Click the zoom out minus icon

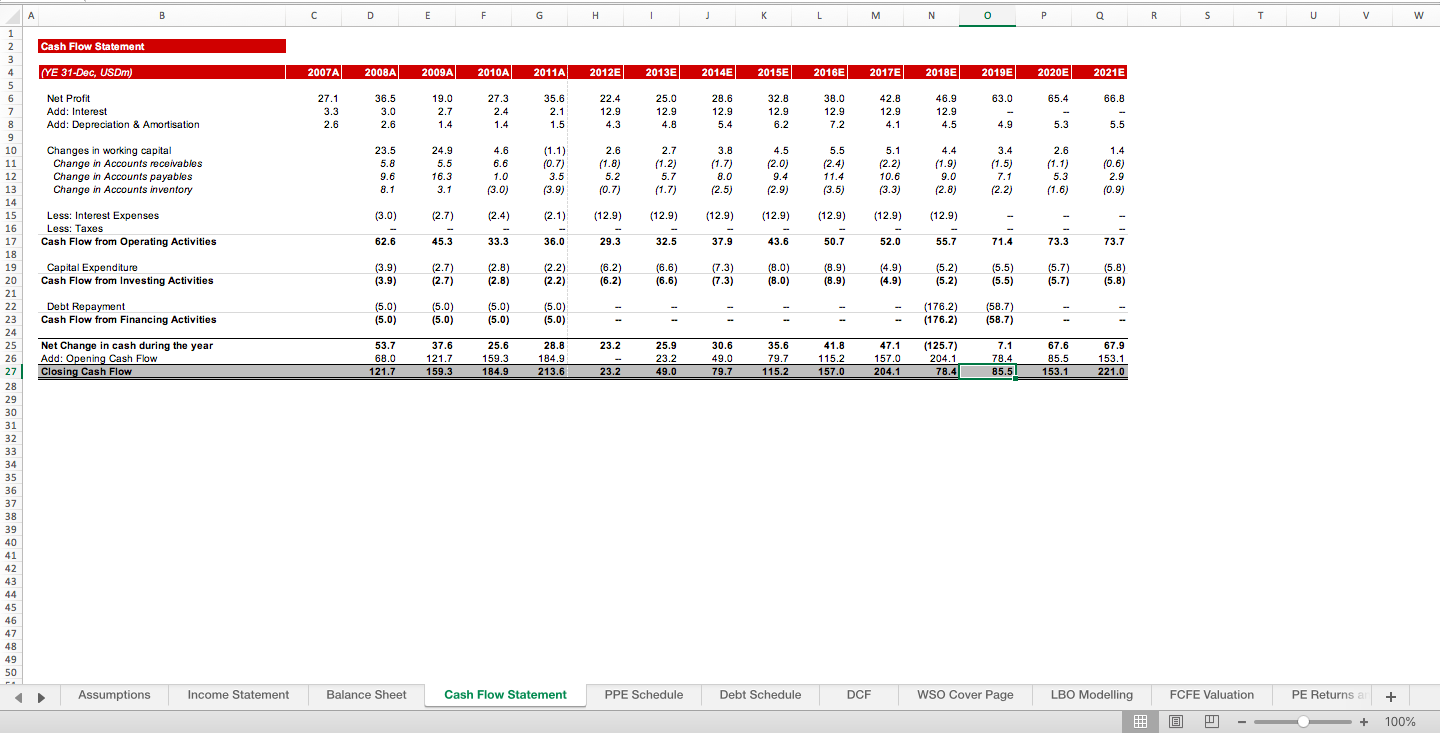click(x=1241, y=722)
